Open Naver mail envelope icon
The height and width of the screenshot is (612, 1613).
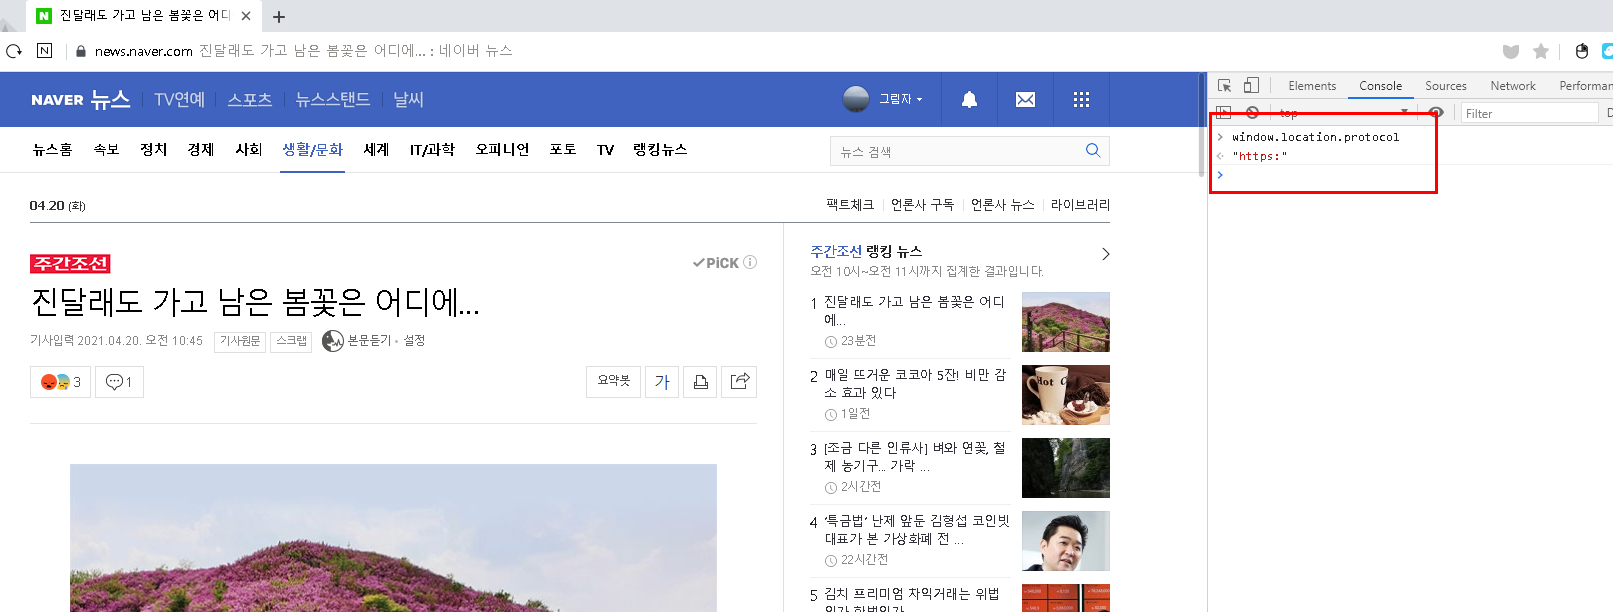tap(1025, 99)
